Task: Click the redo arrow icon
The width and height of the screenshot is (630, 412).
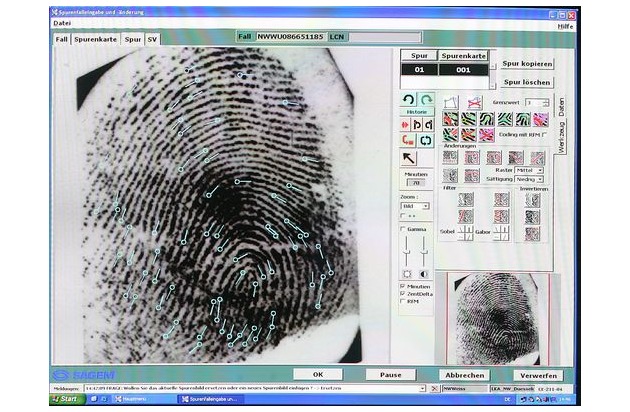Action: click(425, 101)
